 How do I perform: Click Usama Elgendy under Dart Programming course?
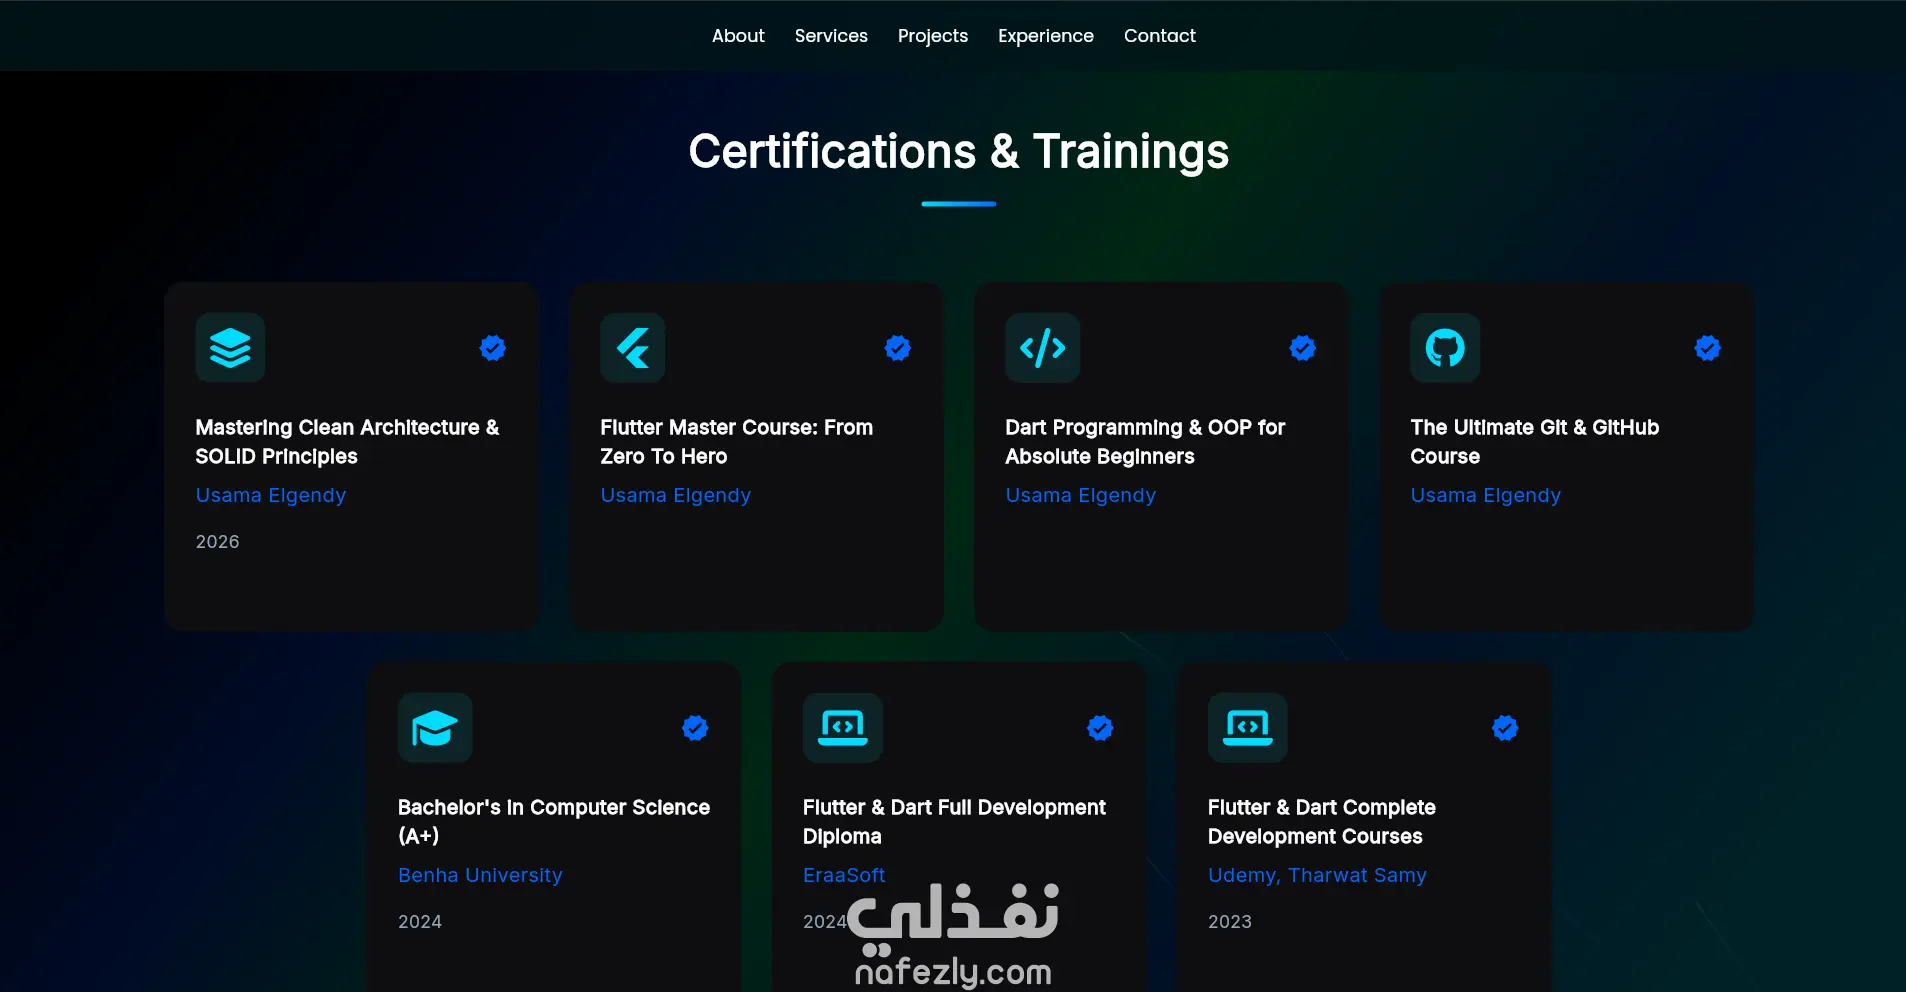1081,496
